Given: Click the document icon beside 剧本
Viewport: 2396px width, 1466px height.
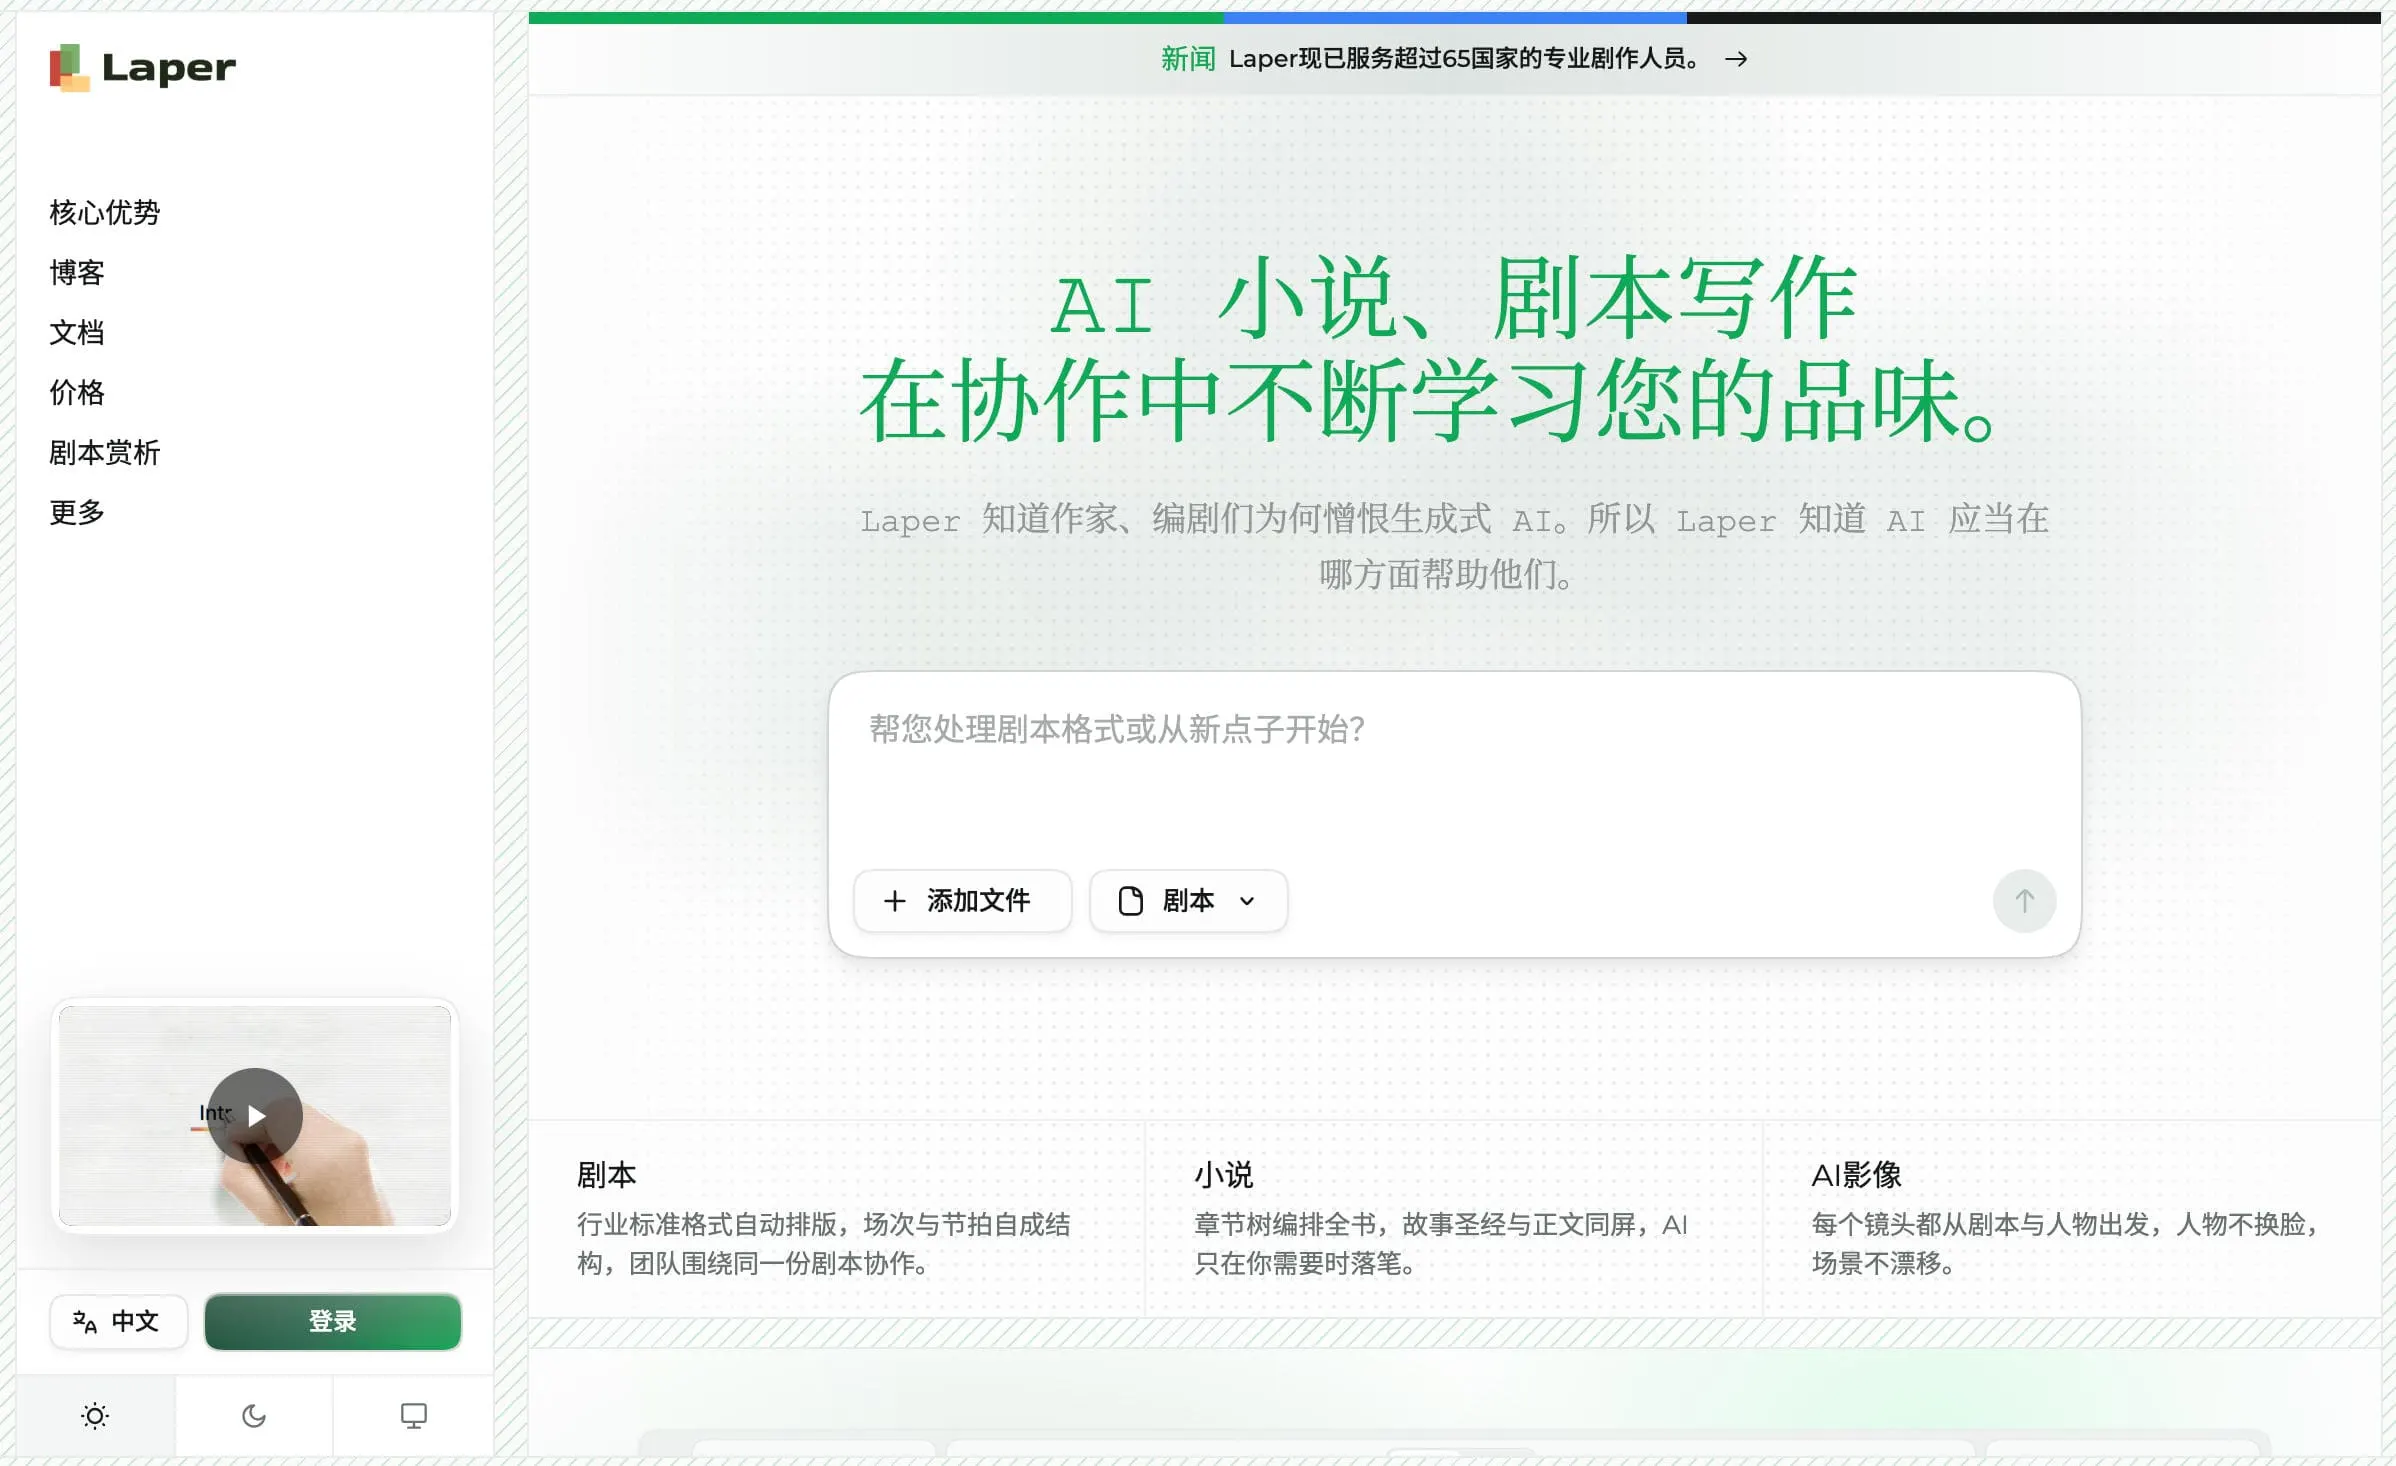Looking at the screenshot, I should pos(1131,901).
